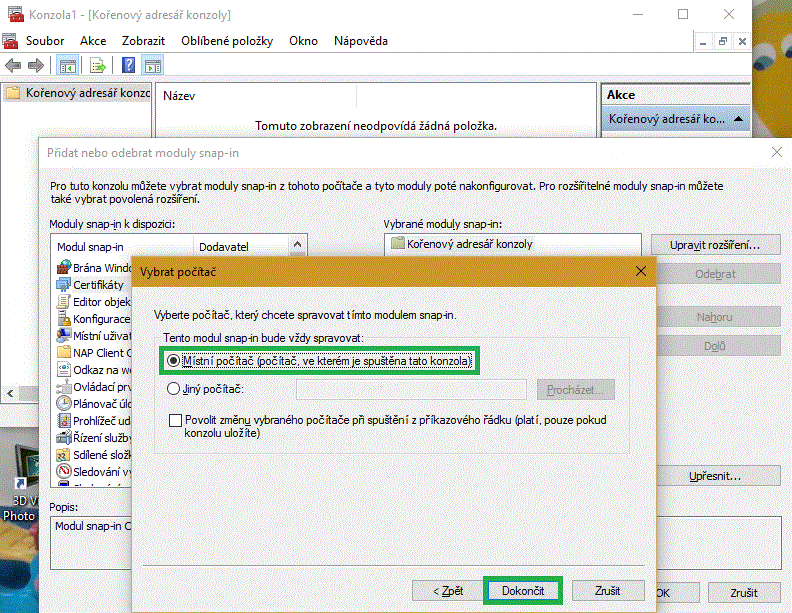Click the Dokončit button

pyautogui.click(x=523, y=591)
